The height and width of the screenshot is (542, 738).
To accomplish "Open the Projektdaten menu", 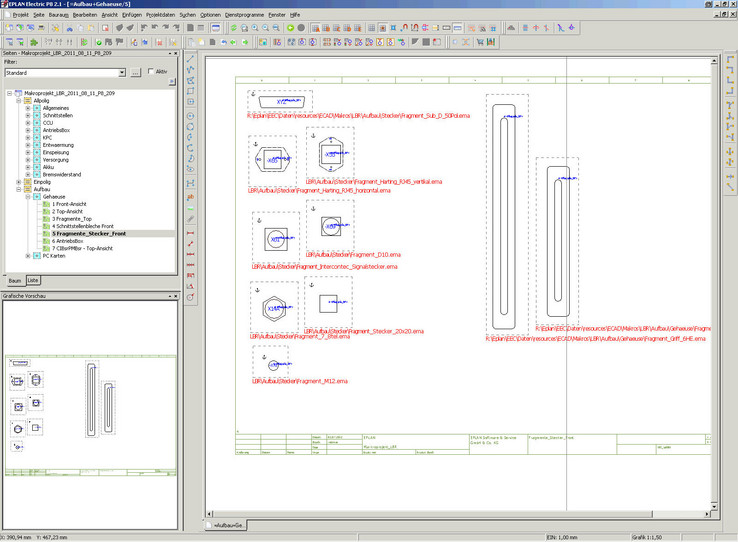I will pos(160,15).
